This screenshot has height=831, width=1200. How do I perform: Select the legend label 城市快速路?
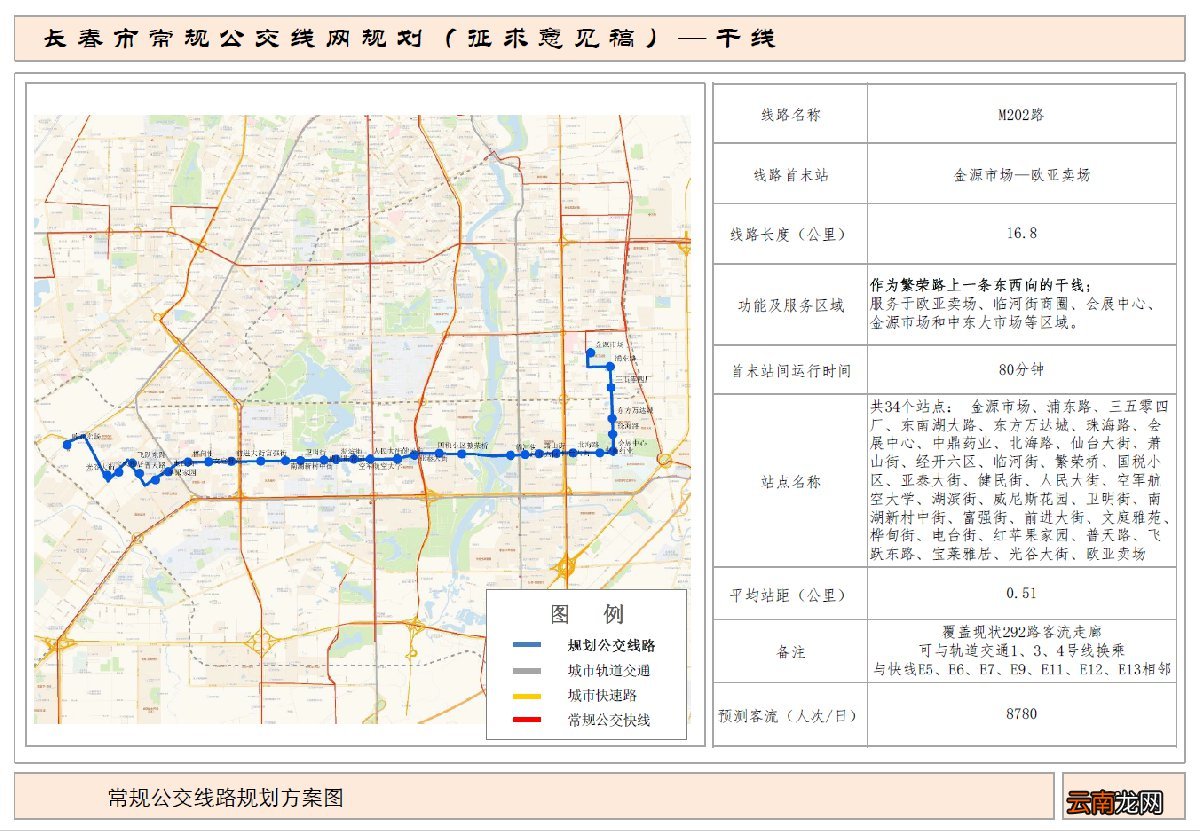(x=602, y=695)
